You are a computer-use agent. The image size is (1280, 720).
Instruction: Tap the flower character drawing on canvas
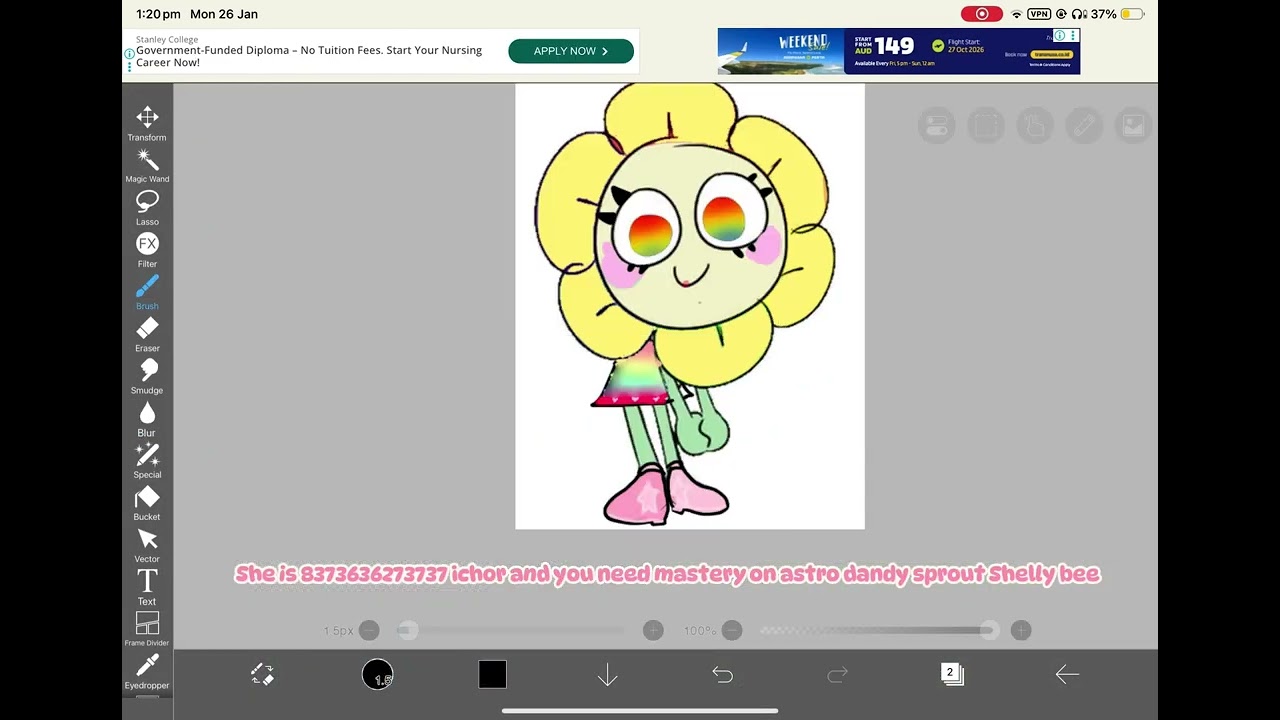[685, 304]
